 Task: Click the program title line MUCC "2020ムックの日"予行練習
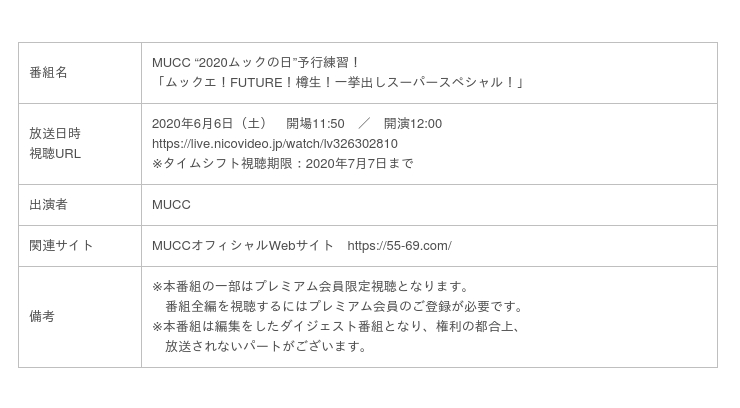256,63
